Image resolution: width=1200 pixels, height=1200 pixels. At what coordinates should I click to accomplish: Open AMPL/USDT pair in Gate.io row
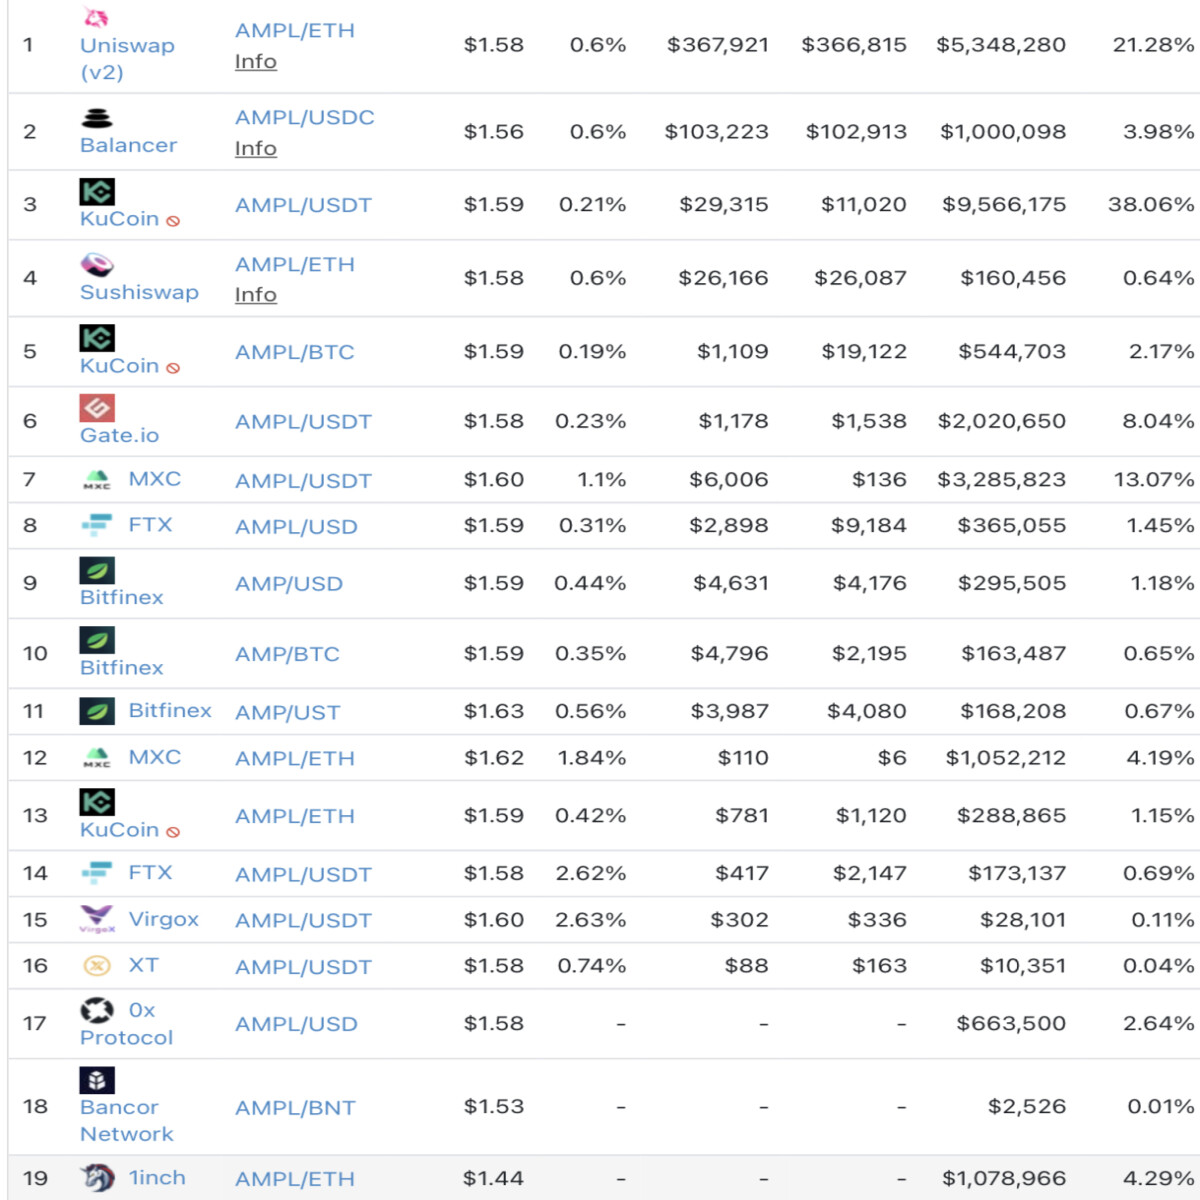point(303,422)
